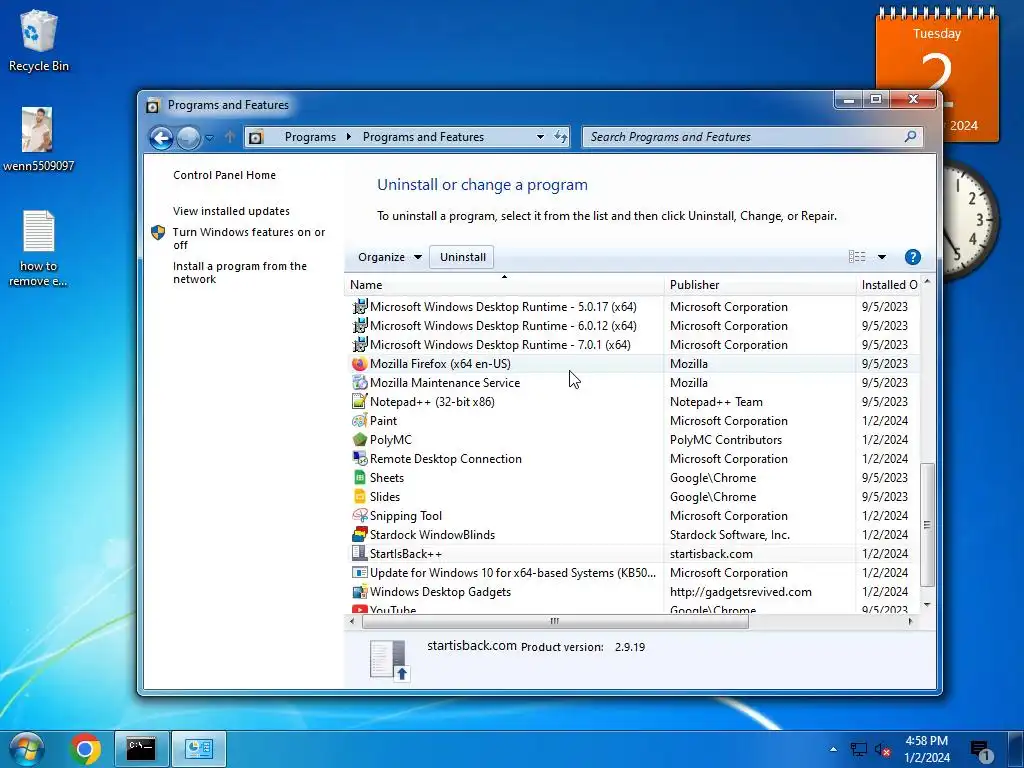Open the view options dropdown arrow

click(882, 257)
